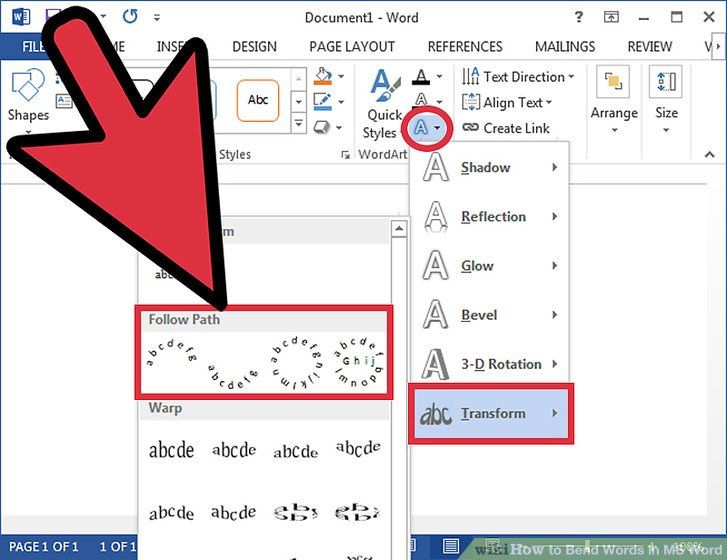Open the Shape Effects icon
Screen dimensions: 727x560
click(x=322, y=127)
